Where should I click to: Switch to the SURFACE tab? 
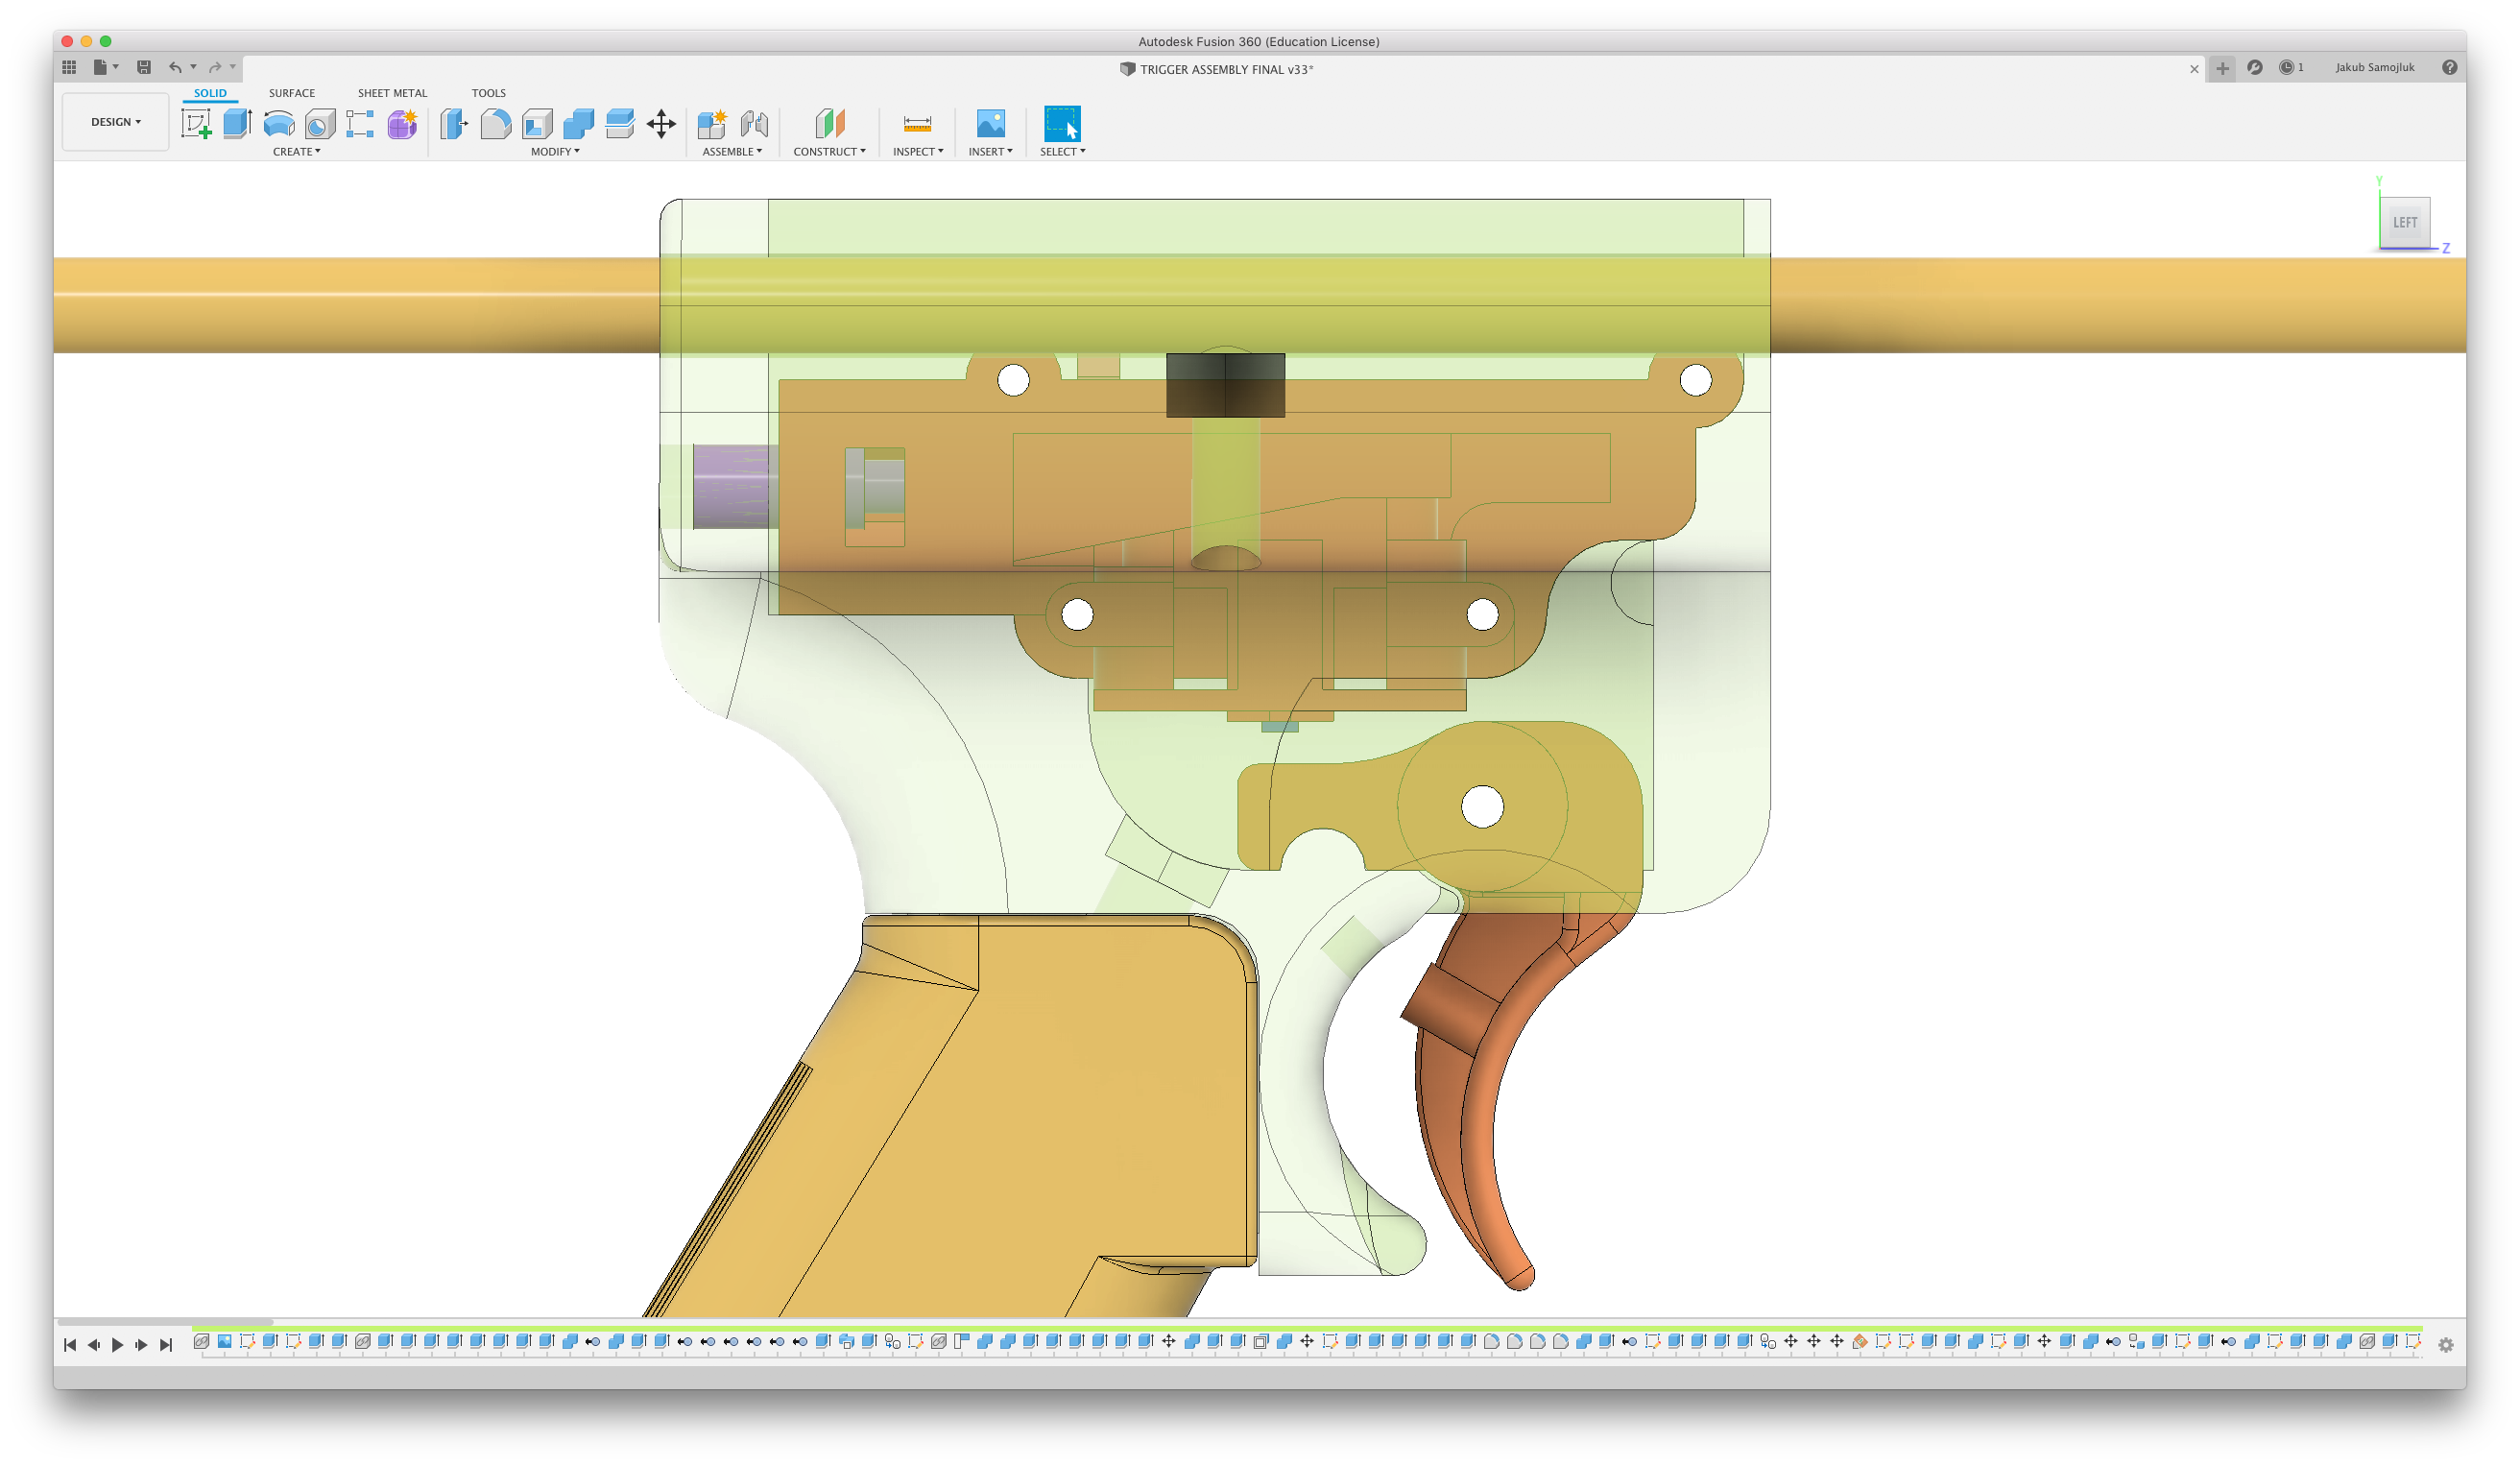click(x=291, y=93)
